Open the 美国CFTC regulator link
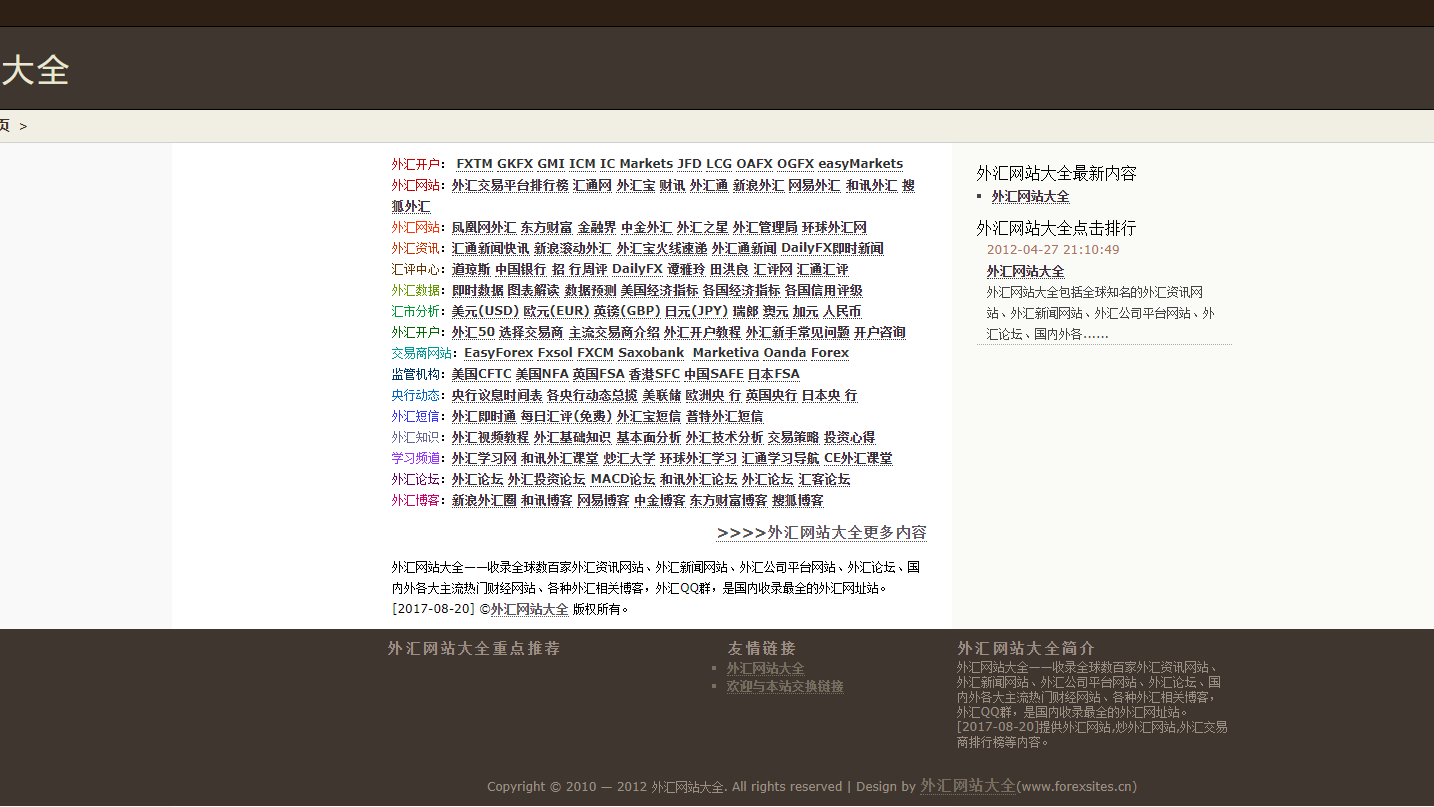1434x807 pixels. [481, 374]
